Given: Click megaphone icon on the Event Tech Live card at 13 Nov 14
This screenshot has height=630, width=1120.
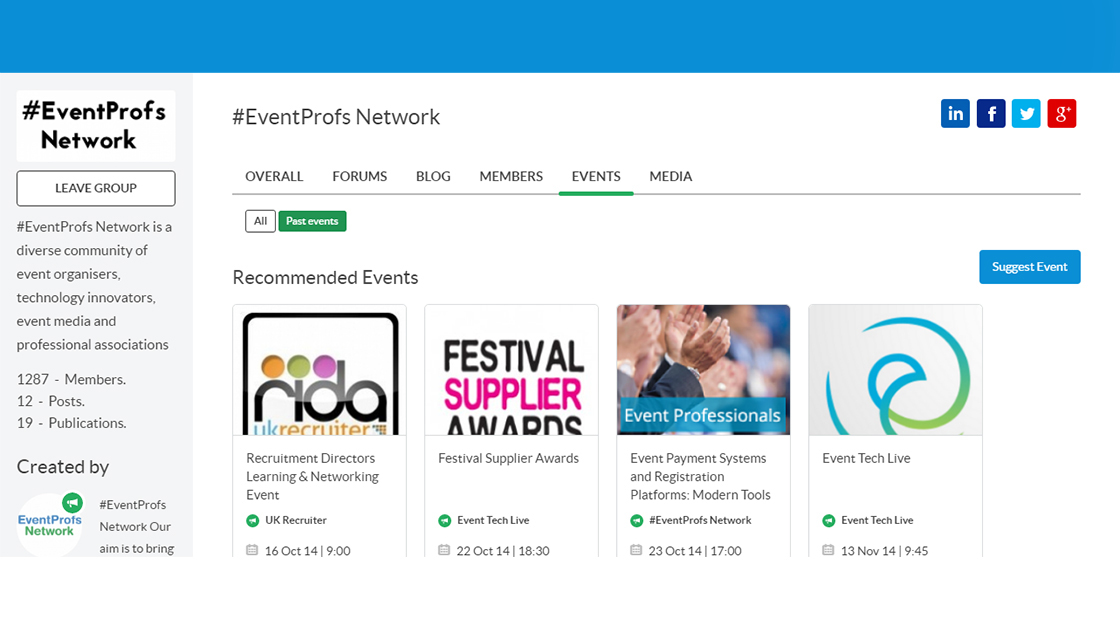Looking at the screenshot, I should coord(829,521).
